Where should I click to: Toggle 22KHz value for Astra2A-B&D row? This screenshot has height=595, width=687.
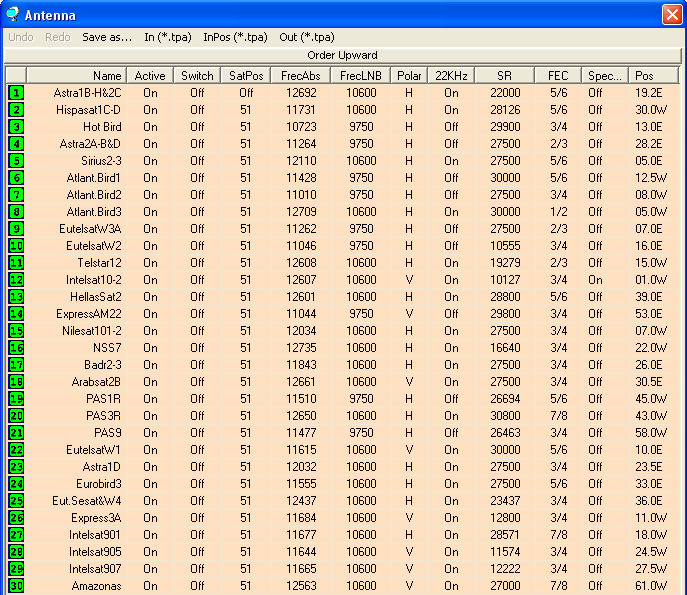[451, 144]
